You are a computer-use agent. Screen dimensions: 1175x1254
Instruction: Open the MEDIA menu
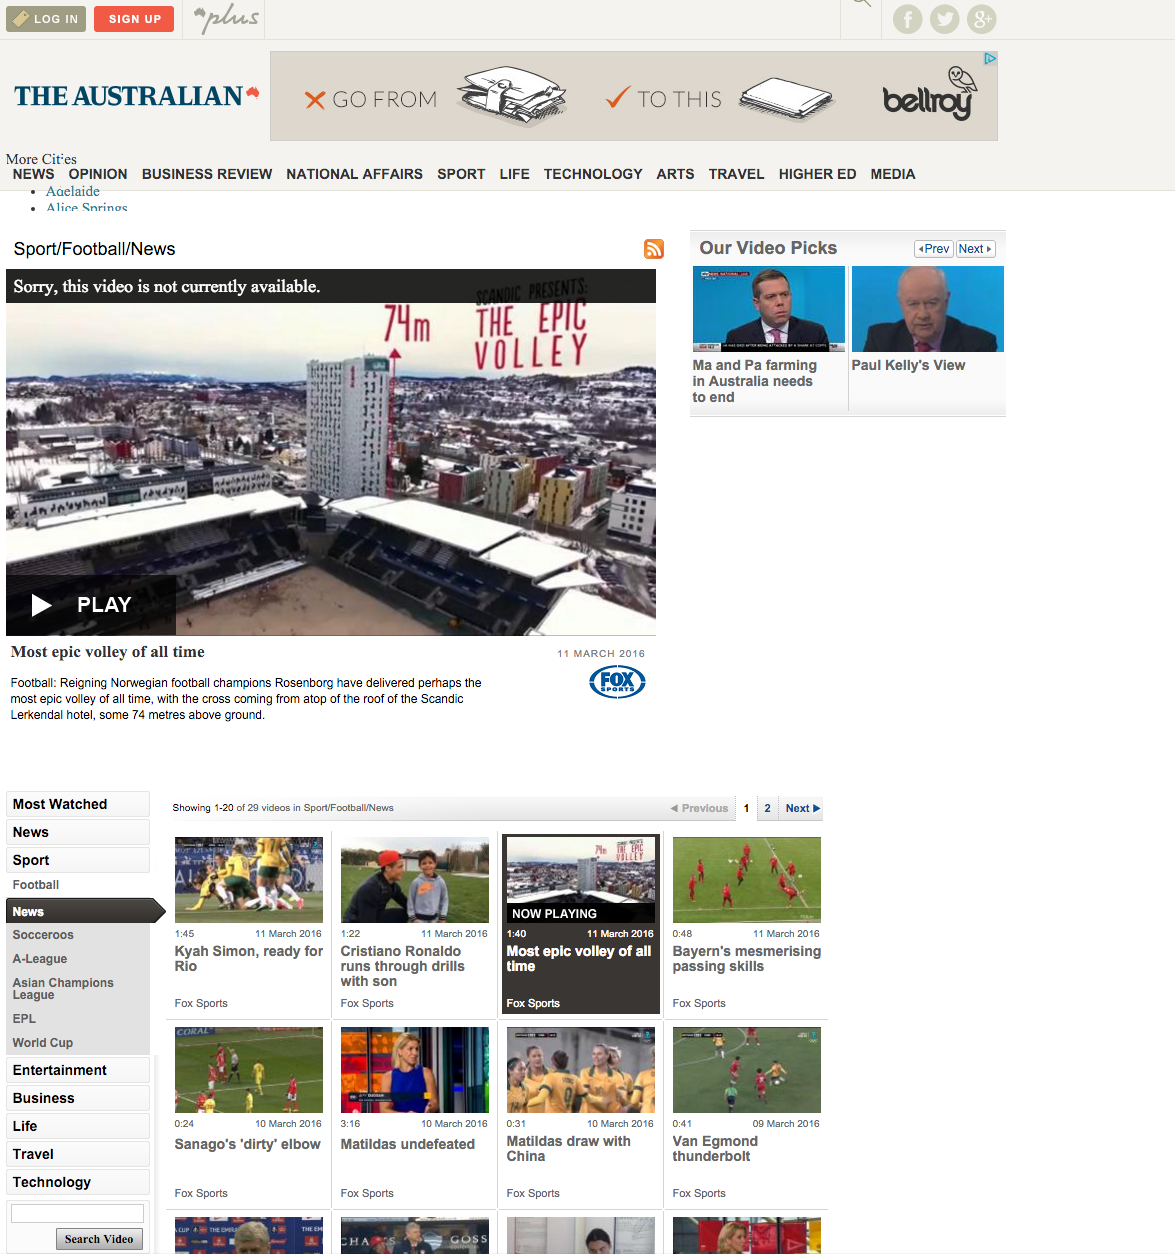(893, 174)
